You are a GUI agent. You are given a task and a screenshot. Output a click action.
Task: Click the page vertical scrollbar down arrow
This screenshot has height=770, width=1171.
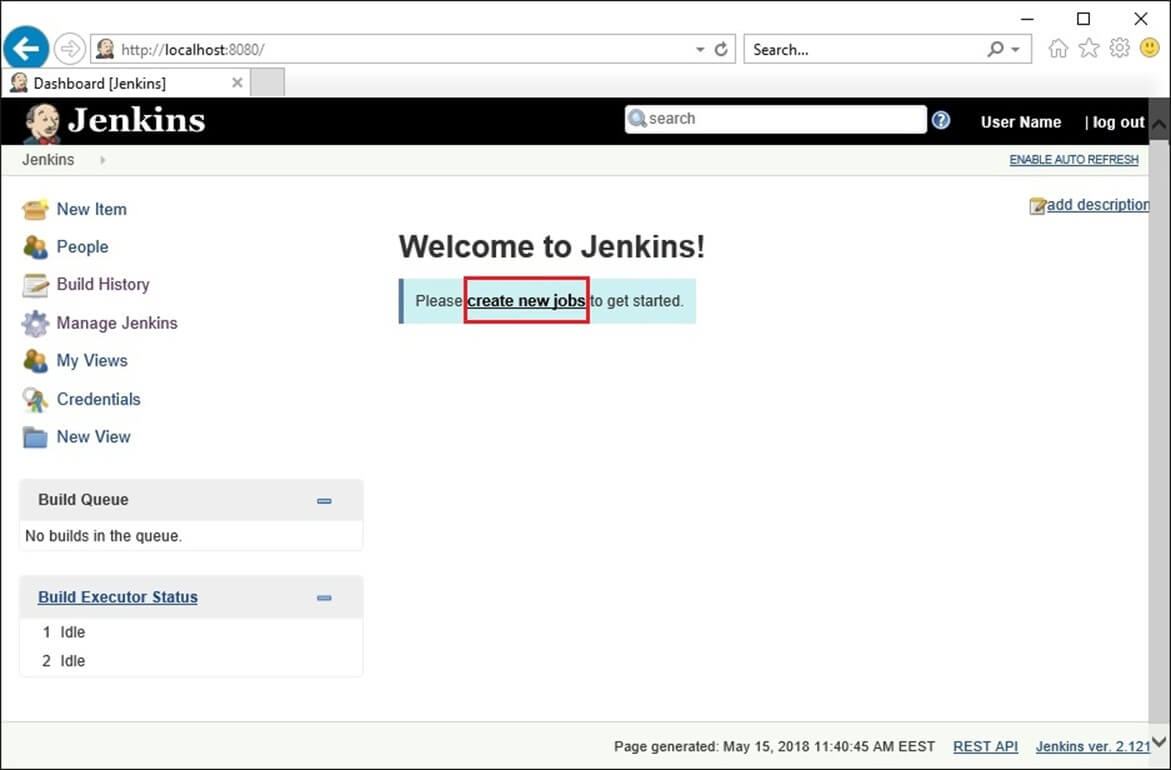tap(1160, 742)
